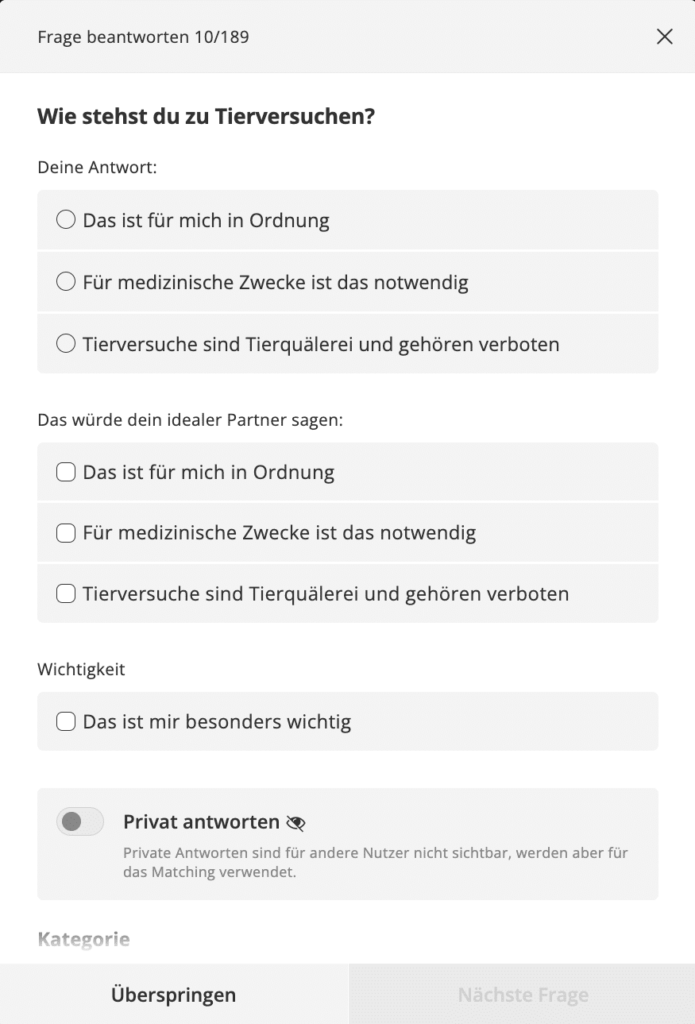The width and height of the screenshot is (695, 1024).
Task: Check partner box 'Tierversuche sind Tierquälerei'
Action: tap(66, 594)
